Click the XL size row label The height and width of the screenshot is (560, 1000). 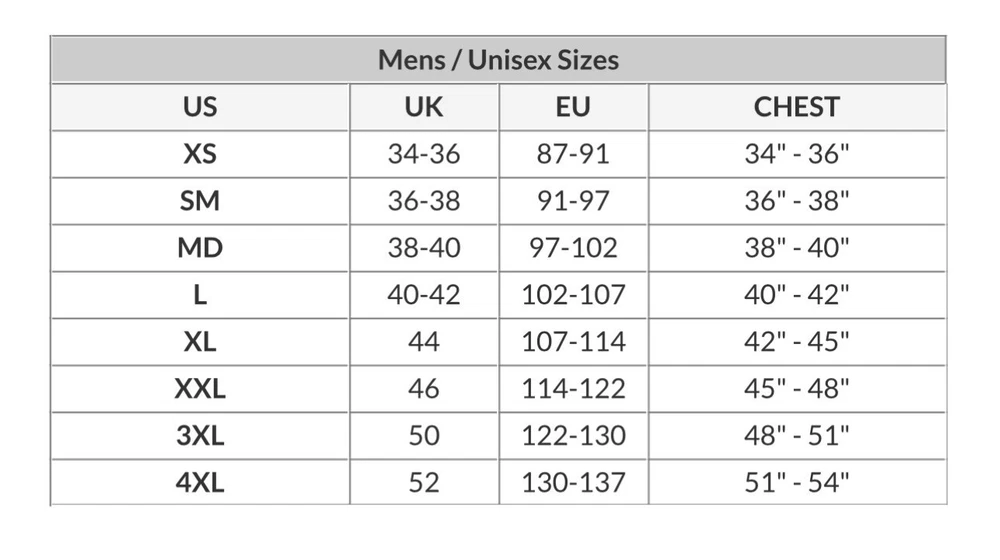pyautogui.click(x=200, y=342)
